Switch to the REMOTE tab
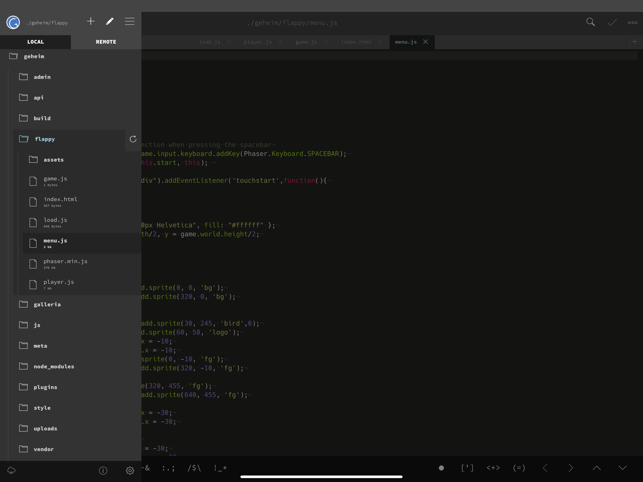The width and height of the screenshot is (643, 482). 105,42
